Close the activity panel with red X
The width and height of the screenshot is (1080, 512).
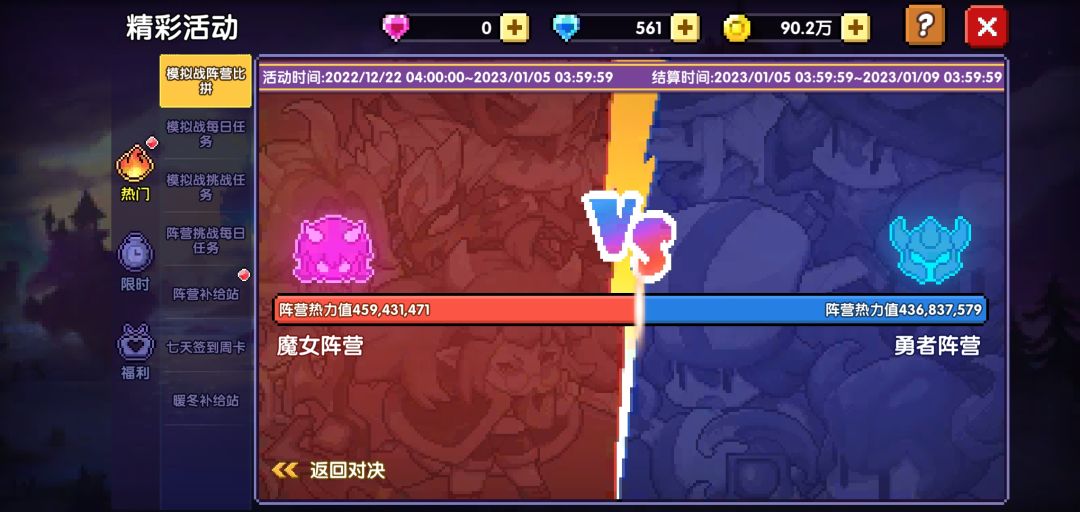tap(986, 26)
